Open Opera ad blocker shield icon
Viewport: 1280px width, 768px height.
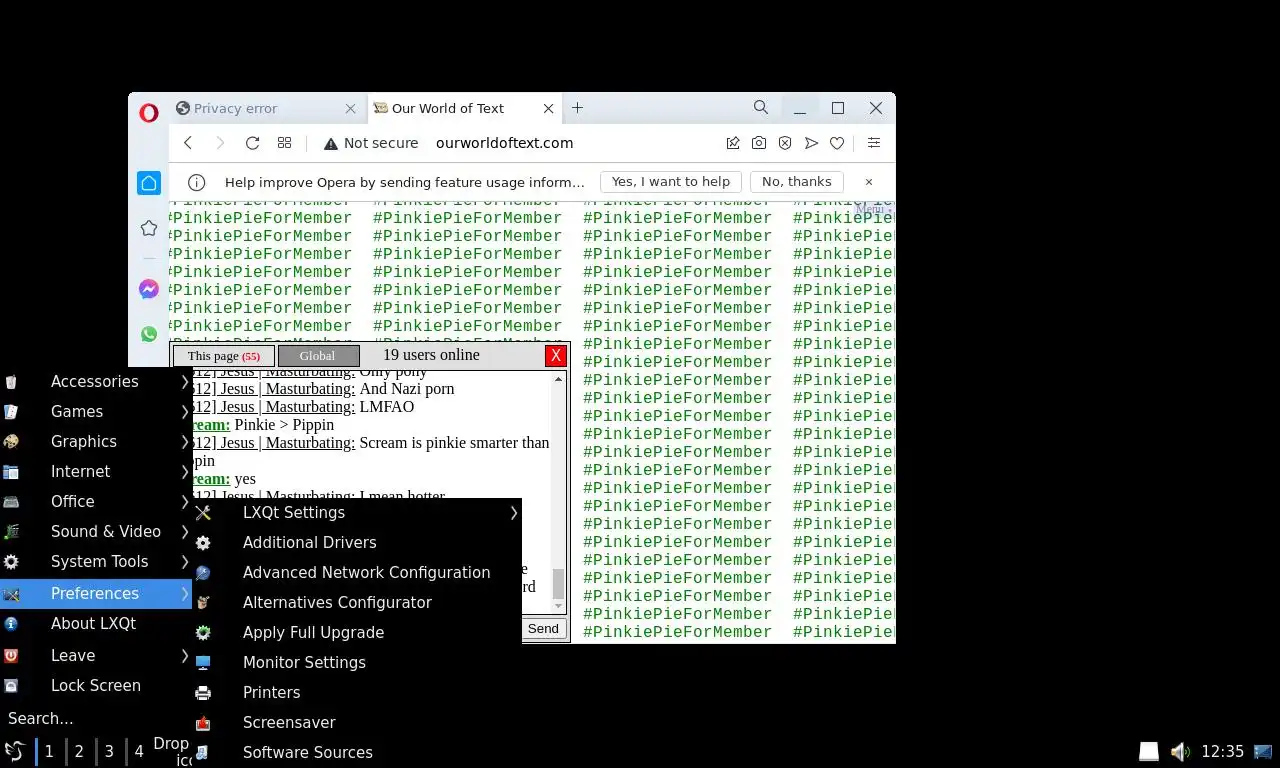(x=785, y=143)
